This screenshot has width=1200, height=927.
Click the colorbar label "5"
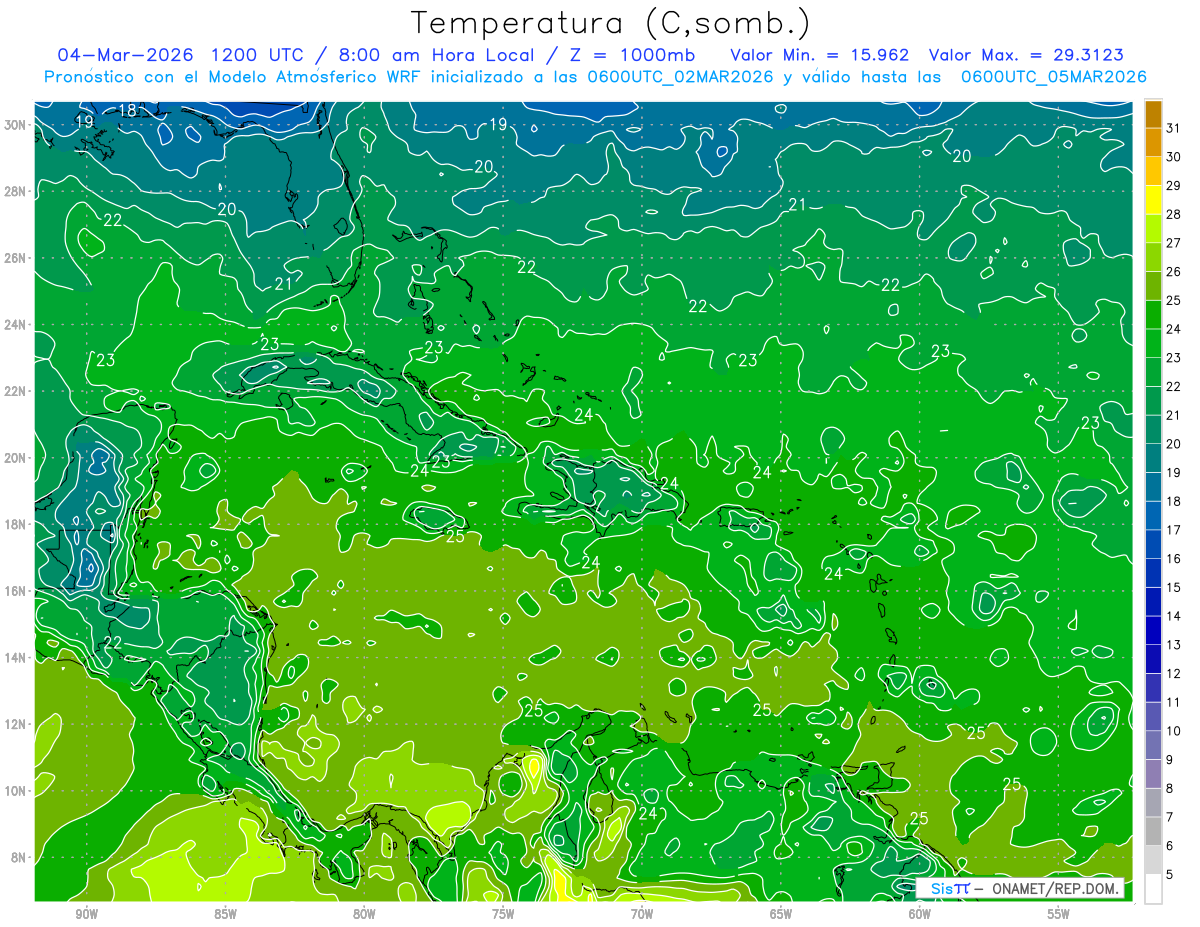1170,875
